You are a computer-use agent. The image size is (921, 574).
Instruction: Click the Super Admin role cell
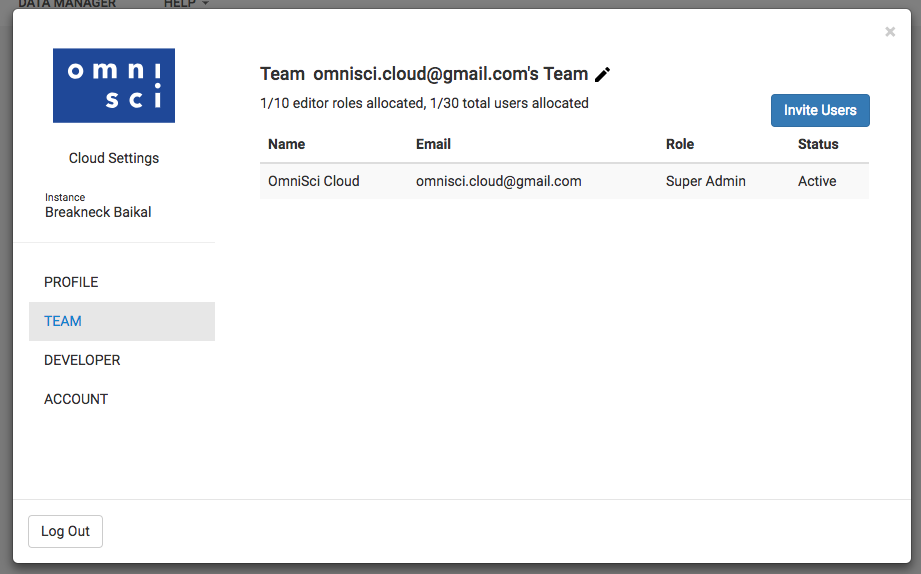point(705,181)
